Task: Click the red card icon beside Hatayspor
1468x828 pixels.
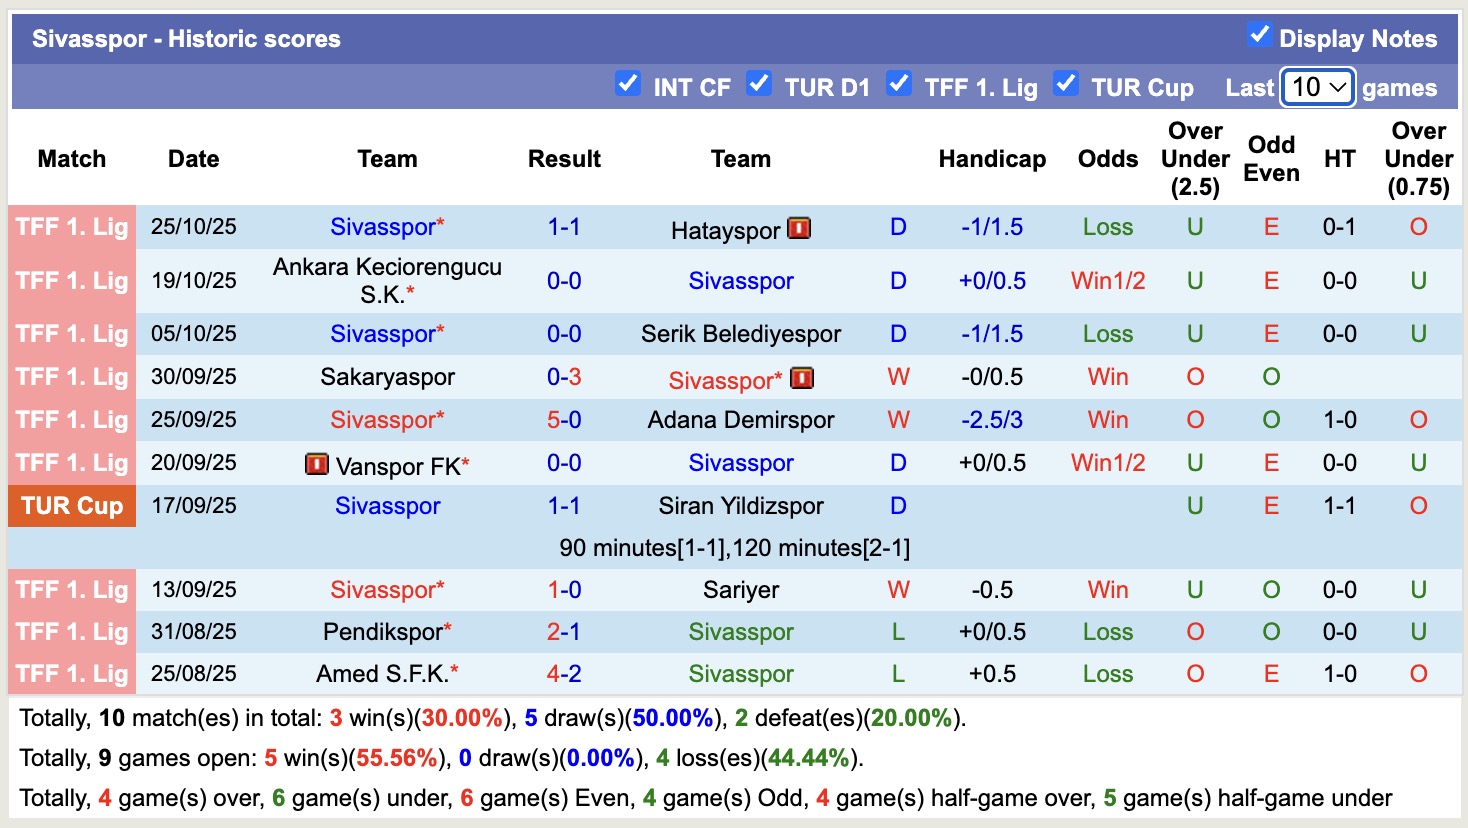Action: click(x=797, y=227)
